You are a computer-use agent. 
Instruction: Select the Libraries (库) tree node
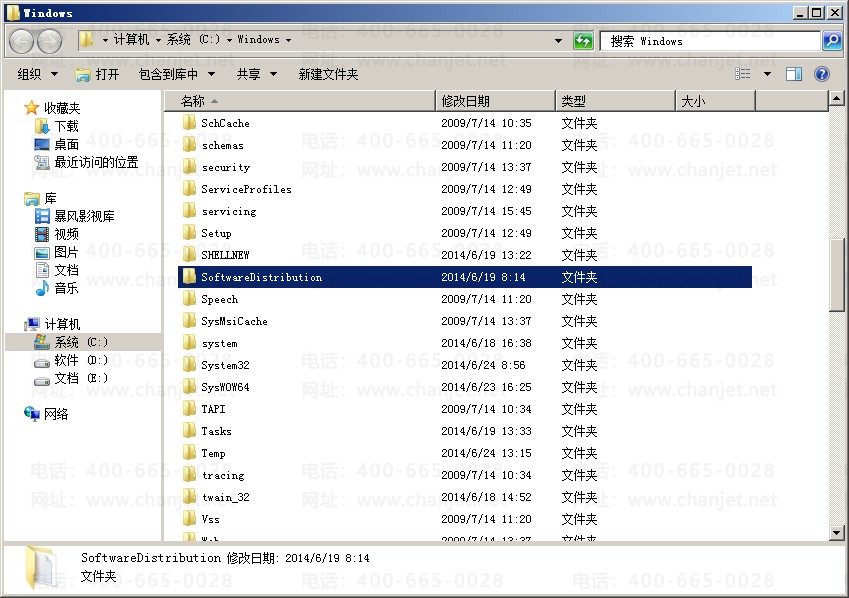click(41, 198)
